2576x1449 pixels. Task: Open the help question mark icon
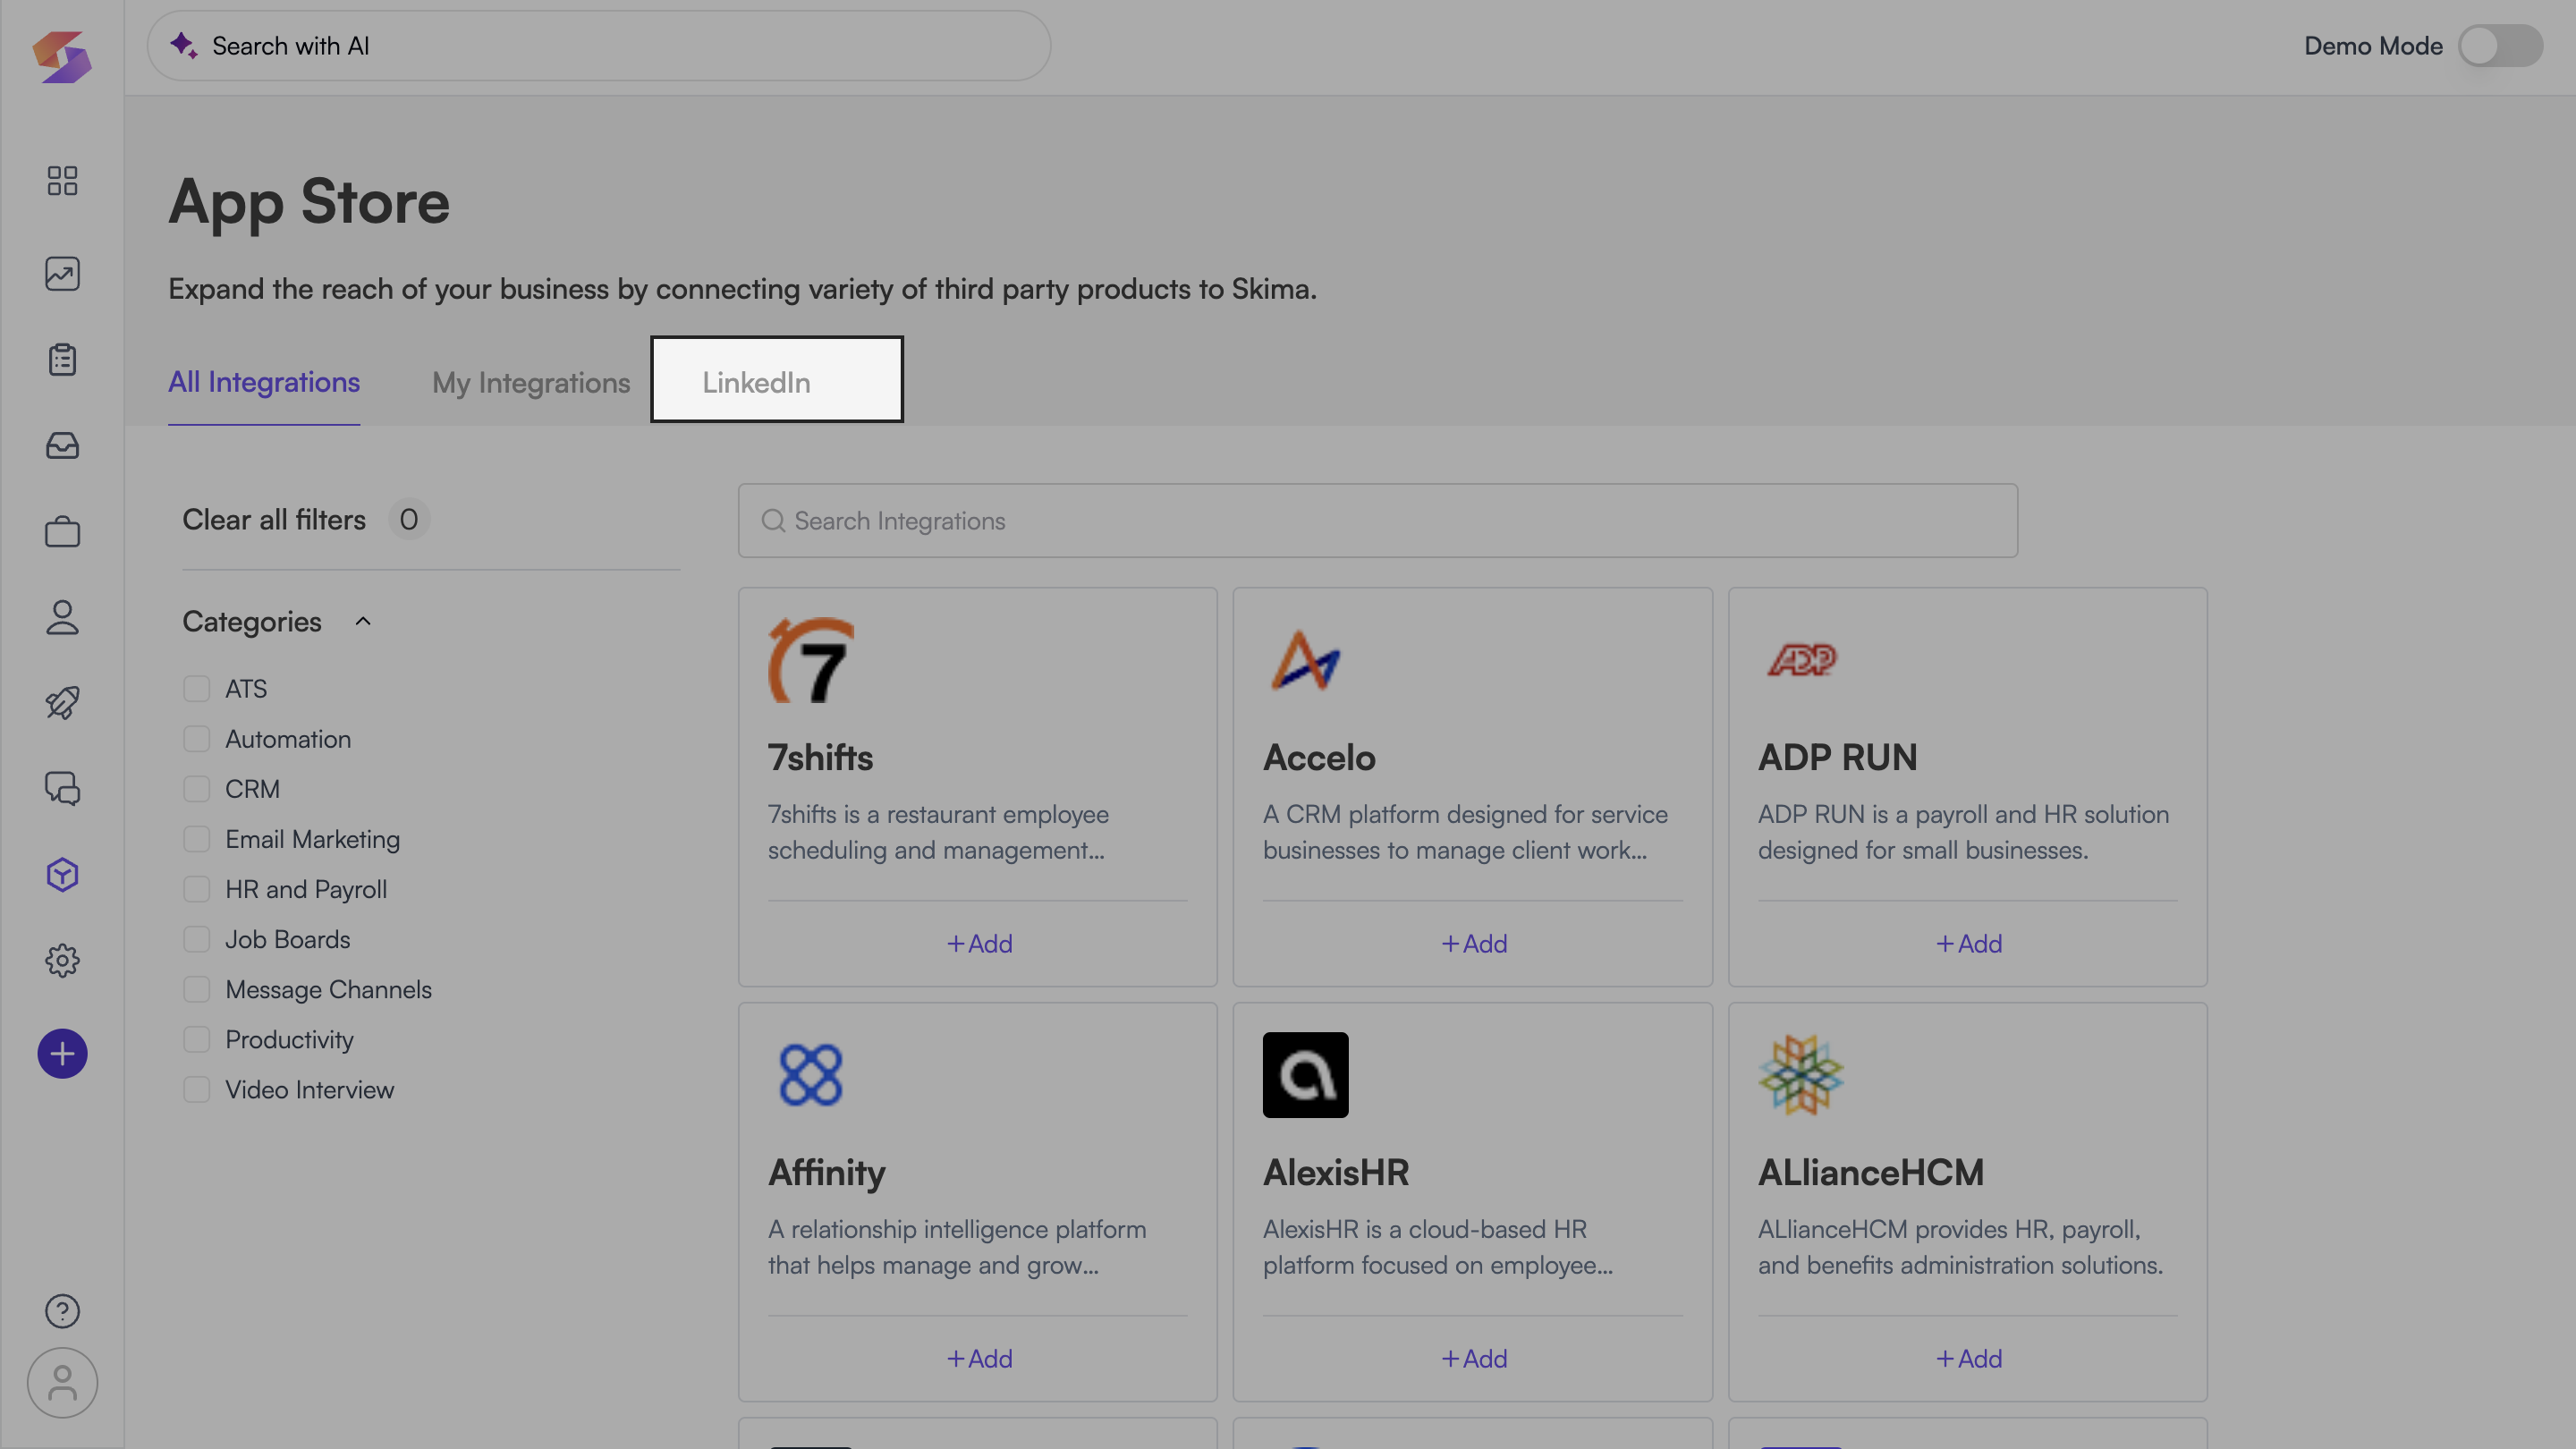(x=62, y=1311)
